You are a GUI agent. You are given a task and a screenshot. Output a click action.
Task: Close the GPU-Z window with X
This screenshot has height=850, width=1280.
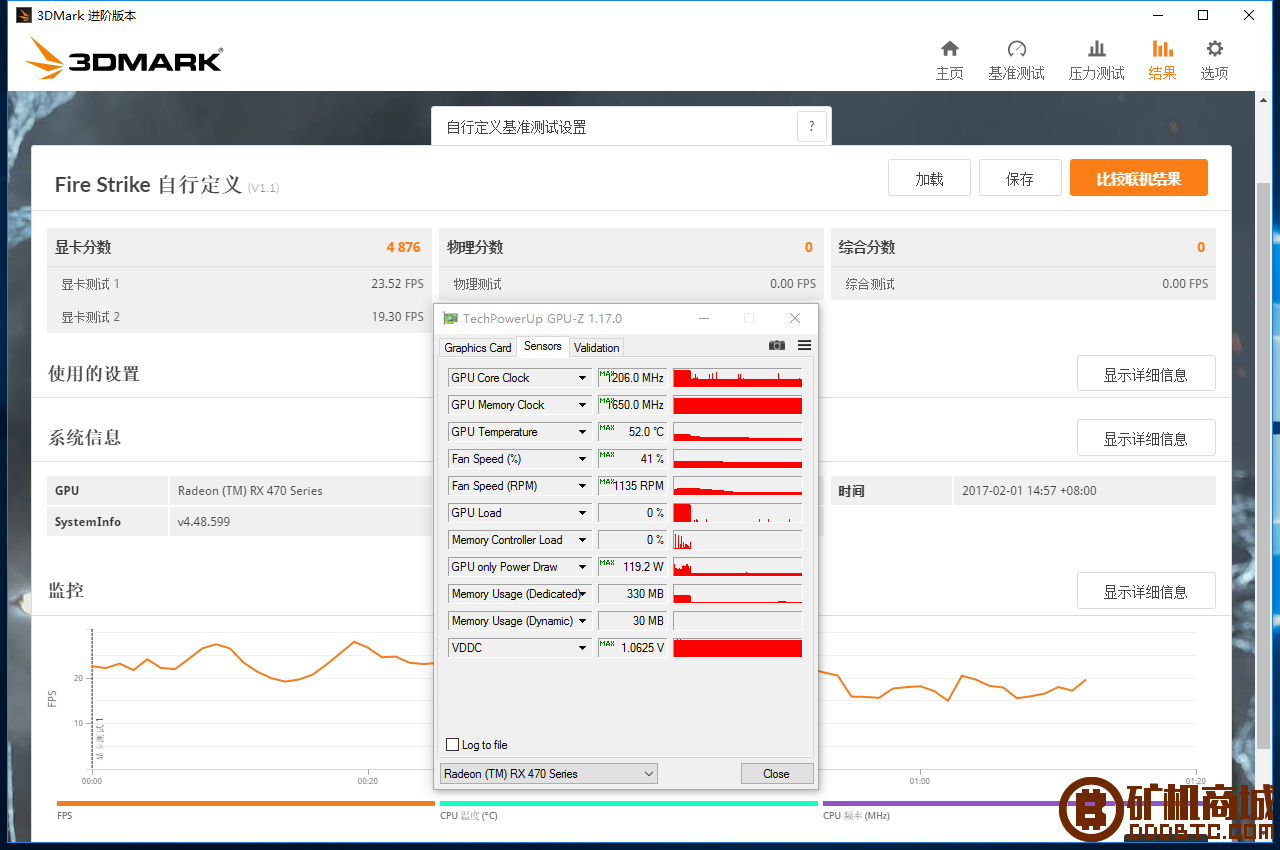tap(795, 318)
